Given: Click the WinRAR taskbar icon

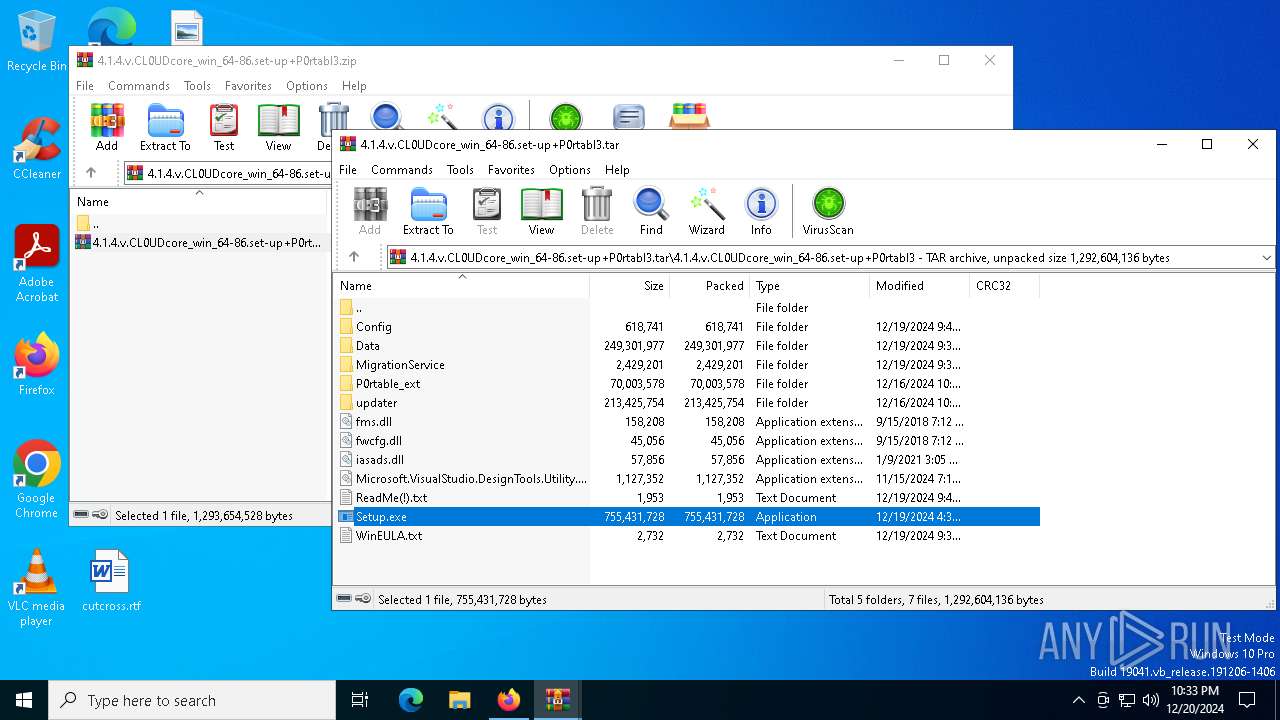Looking at the screenshot, I should click(558, 700).
